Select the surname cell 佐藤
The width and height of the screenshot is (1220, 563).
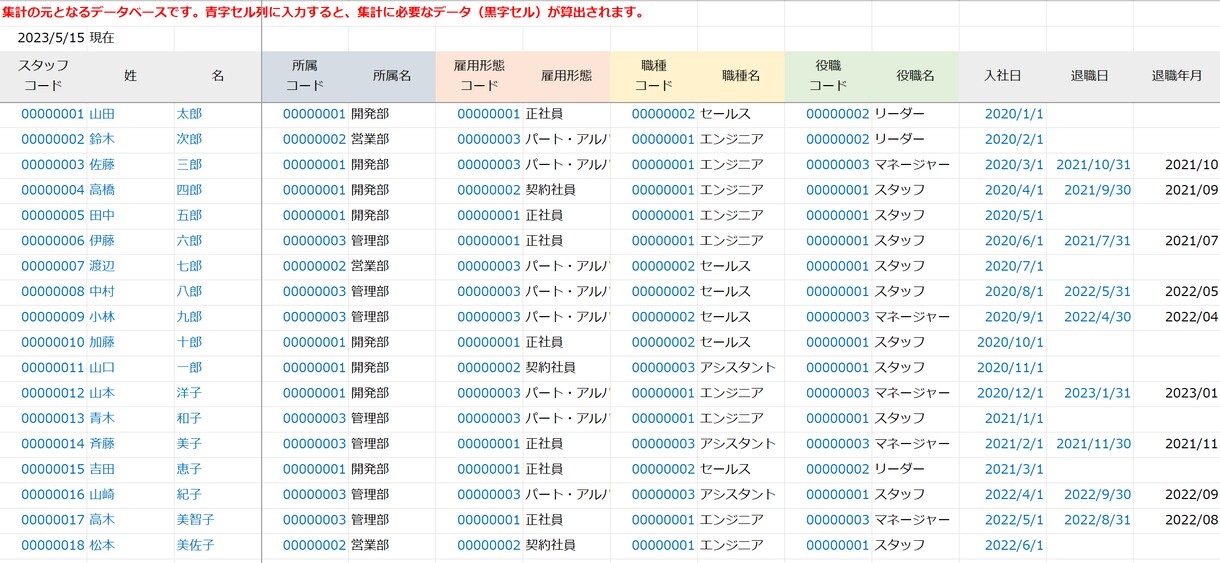pos(102,165)
